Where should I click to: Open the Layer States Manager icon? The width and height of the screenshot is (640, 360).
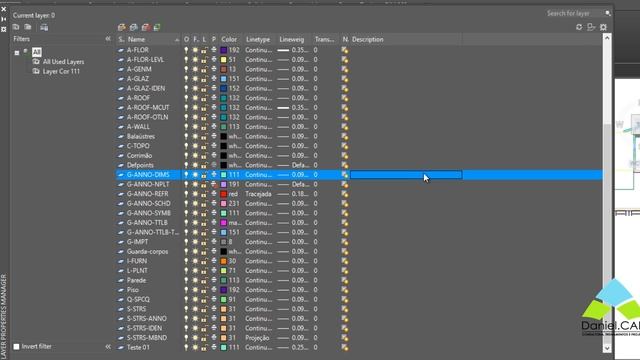[44, 27]
